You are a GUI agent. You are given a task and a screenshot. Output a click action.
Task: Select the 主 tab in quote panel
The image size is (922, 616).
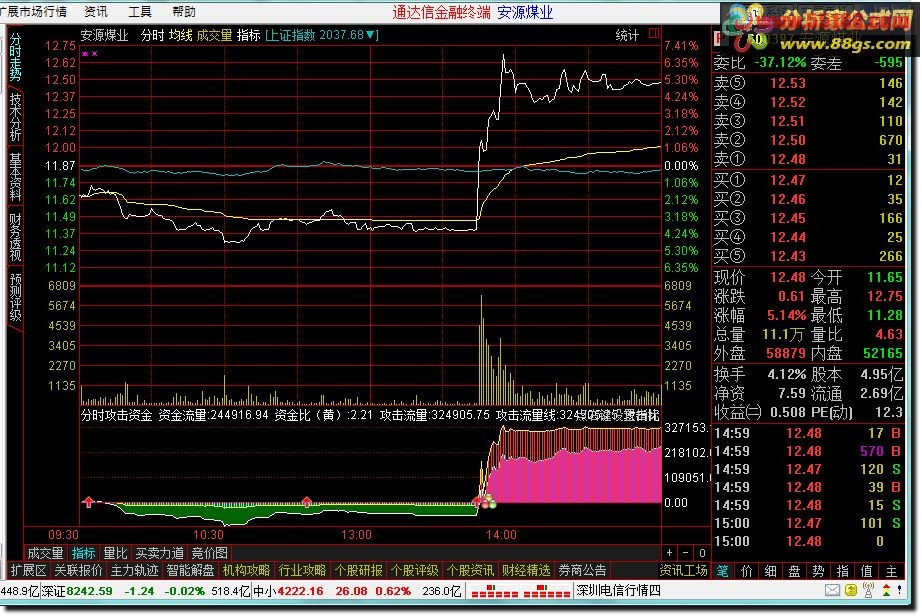coord(891,571)
